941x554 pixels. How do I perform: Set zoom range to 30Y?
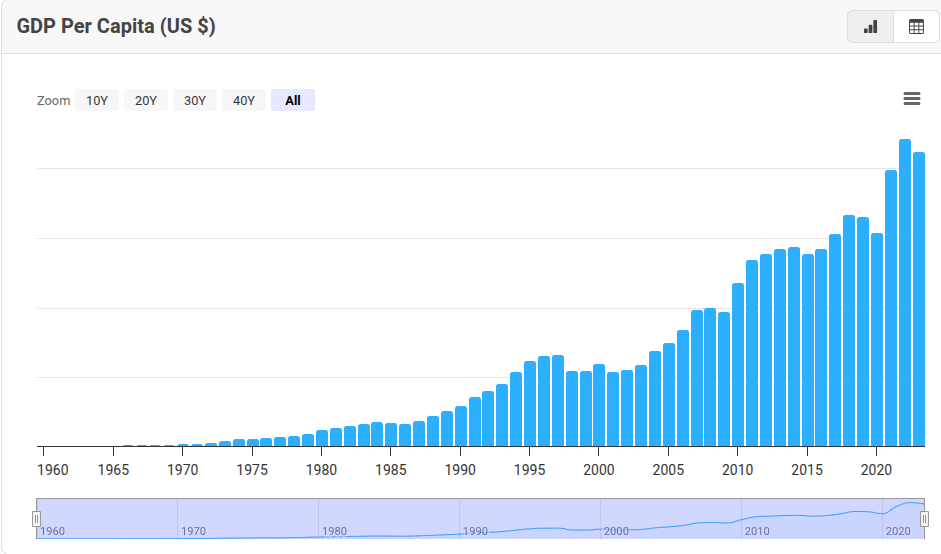click(x=194, y=100)
